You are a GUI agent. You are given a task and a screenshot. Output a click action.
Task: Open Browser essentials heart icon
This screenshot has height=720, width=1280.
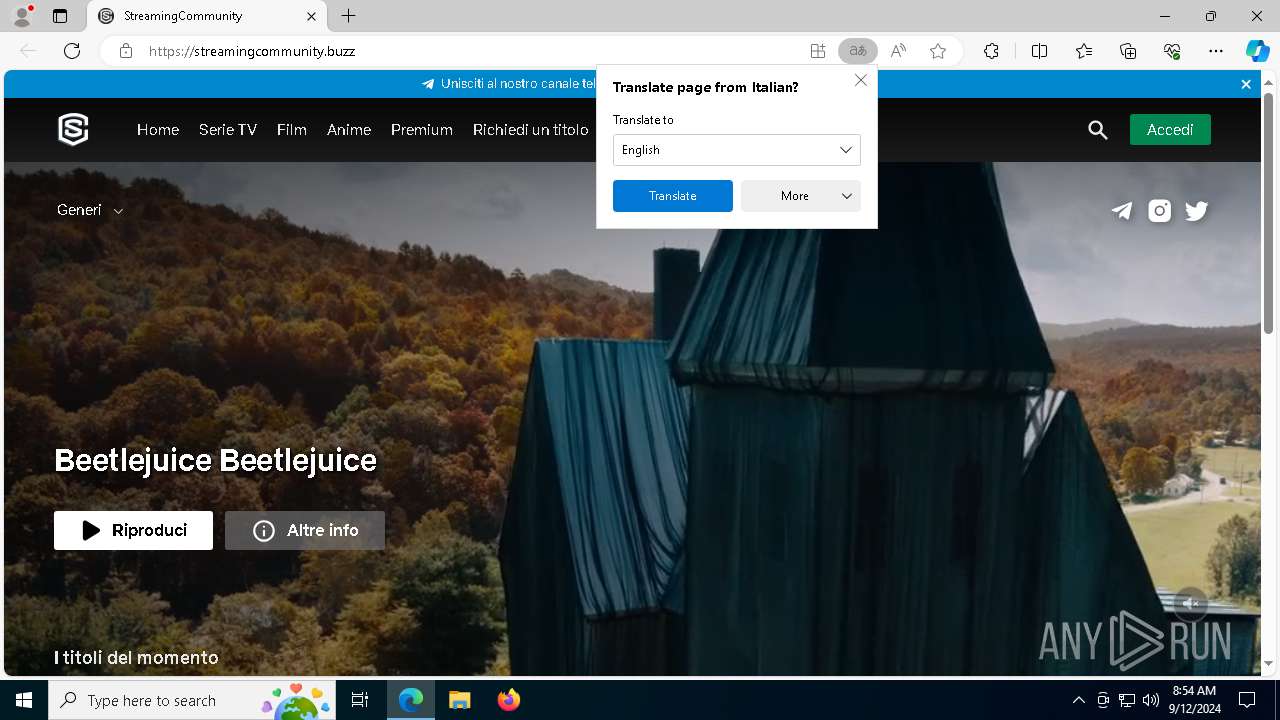pos(1172,51)
